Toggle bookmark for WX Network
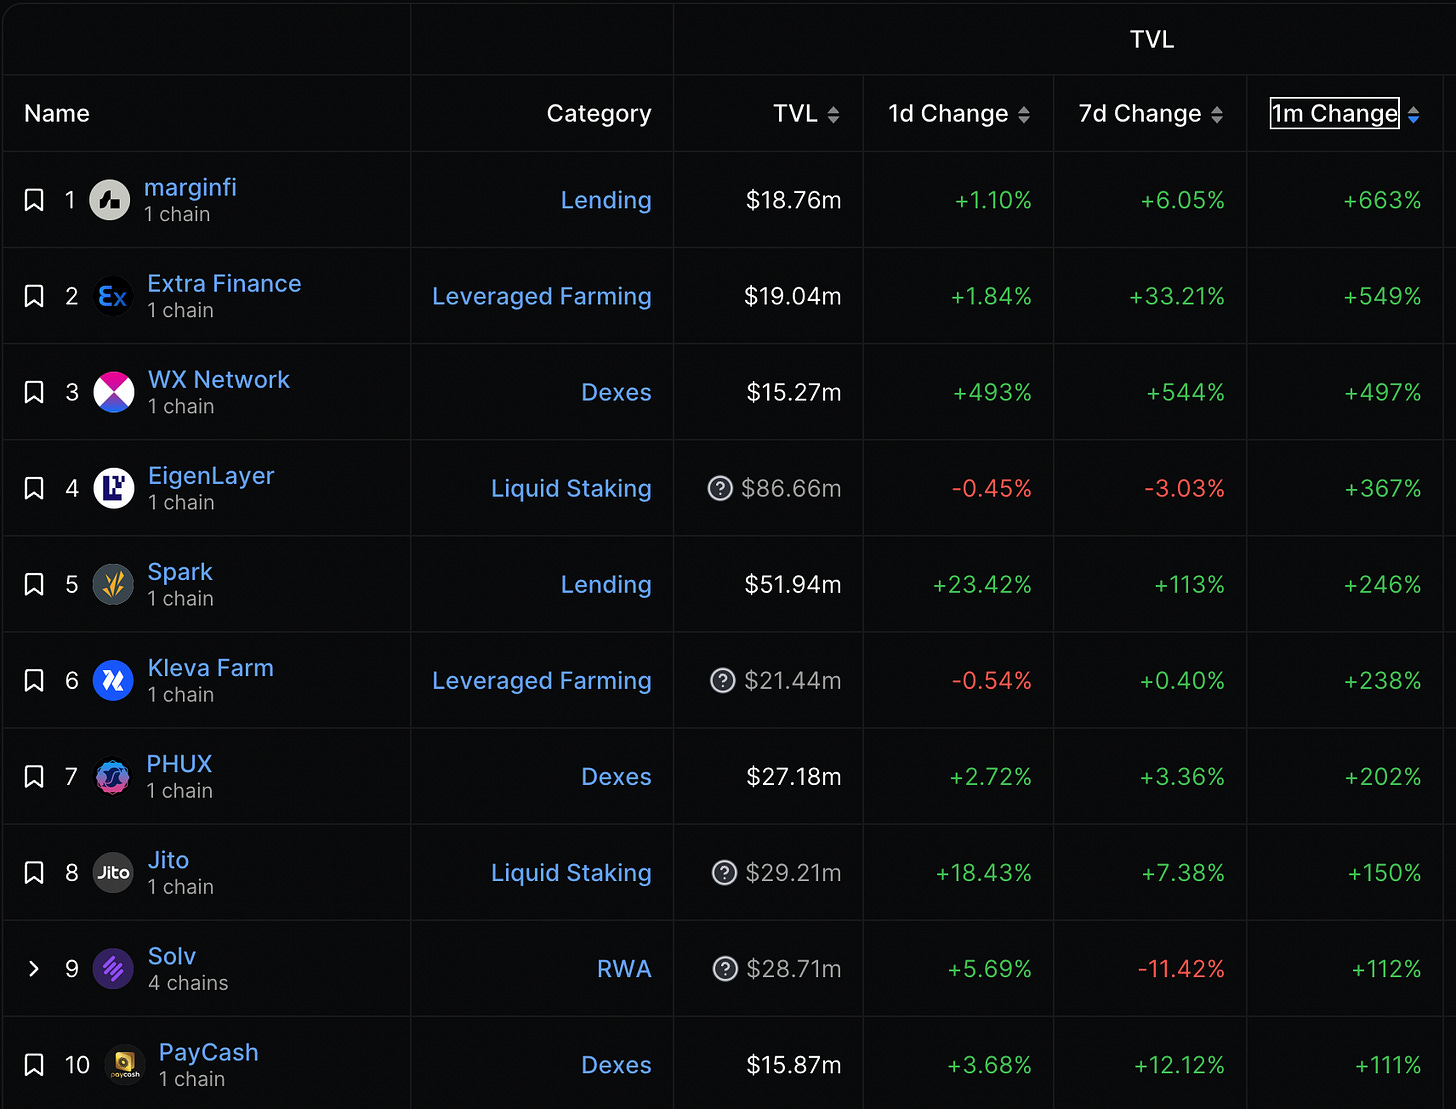This screenshot has height=1109, width=1456. (34, 392)
